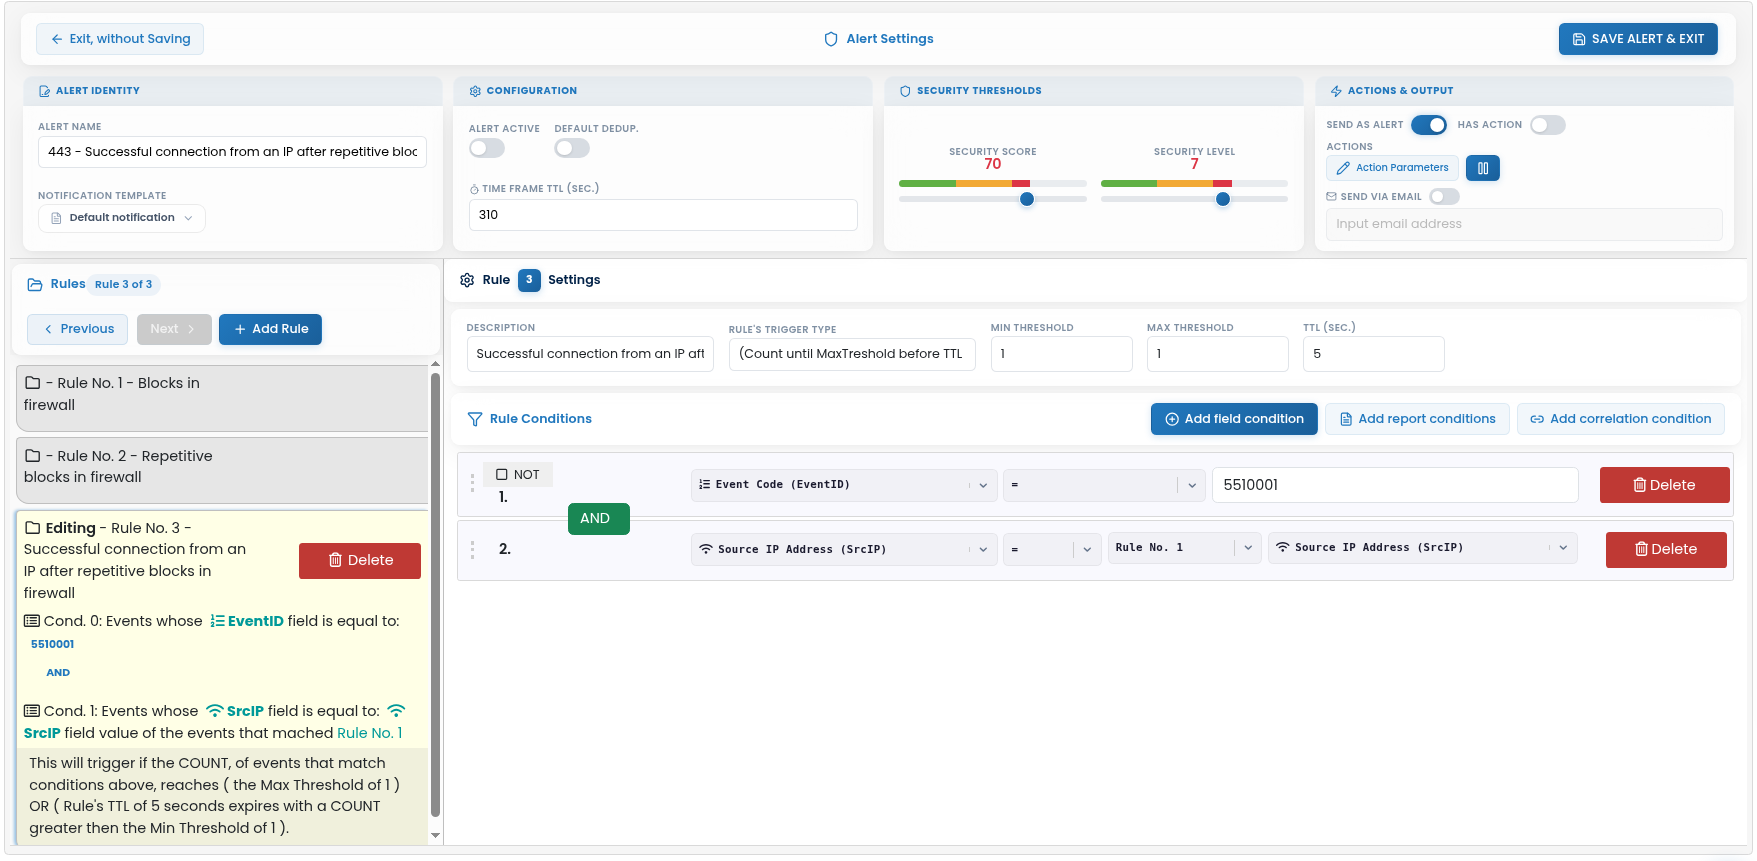Click the Rules folder icon
1757x861 pixels.
coord(35,284)
